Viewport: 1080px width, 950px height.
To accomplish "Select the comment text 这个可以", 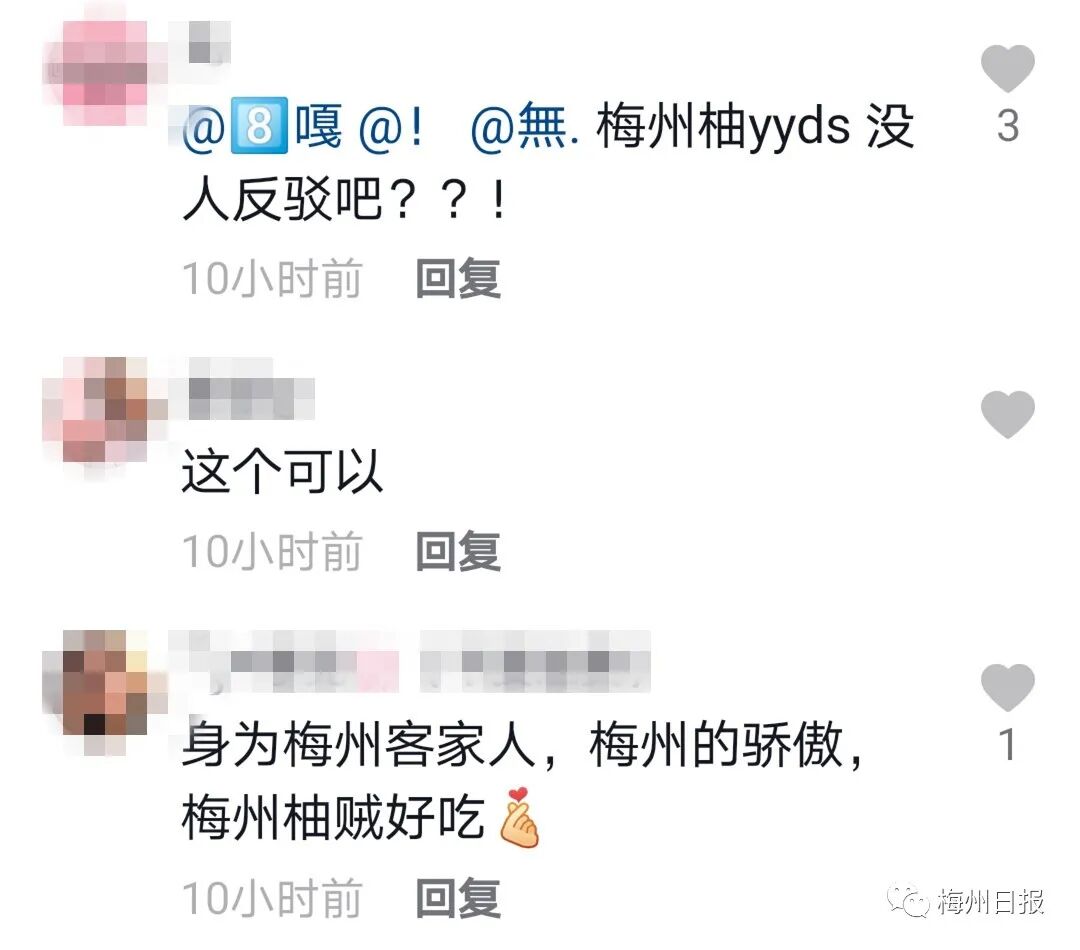I will point(282,471).
